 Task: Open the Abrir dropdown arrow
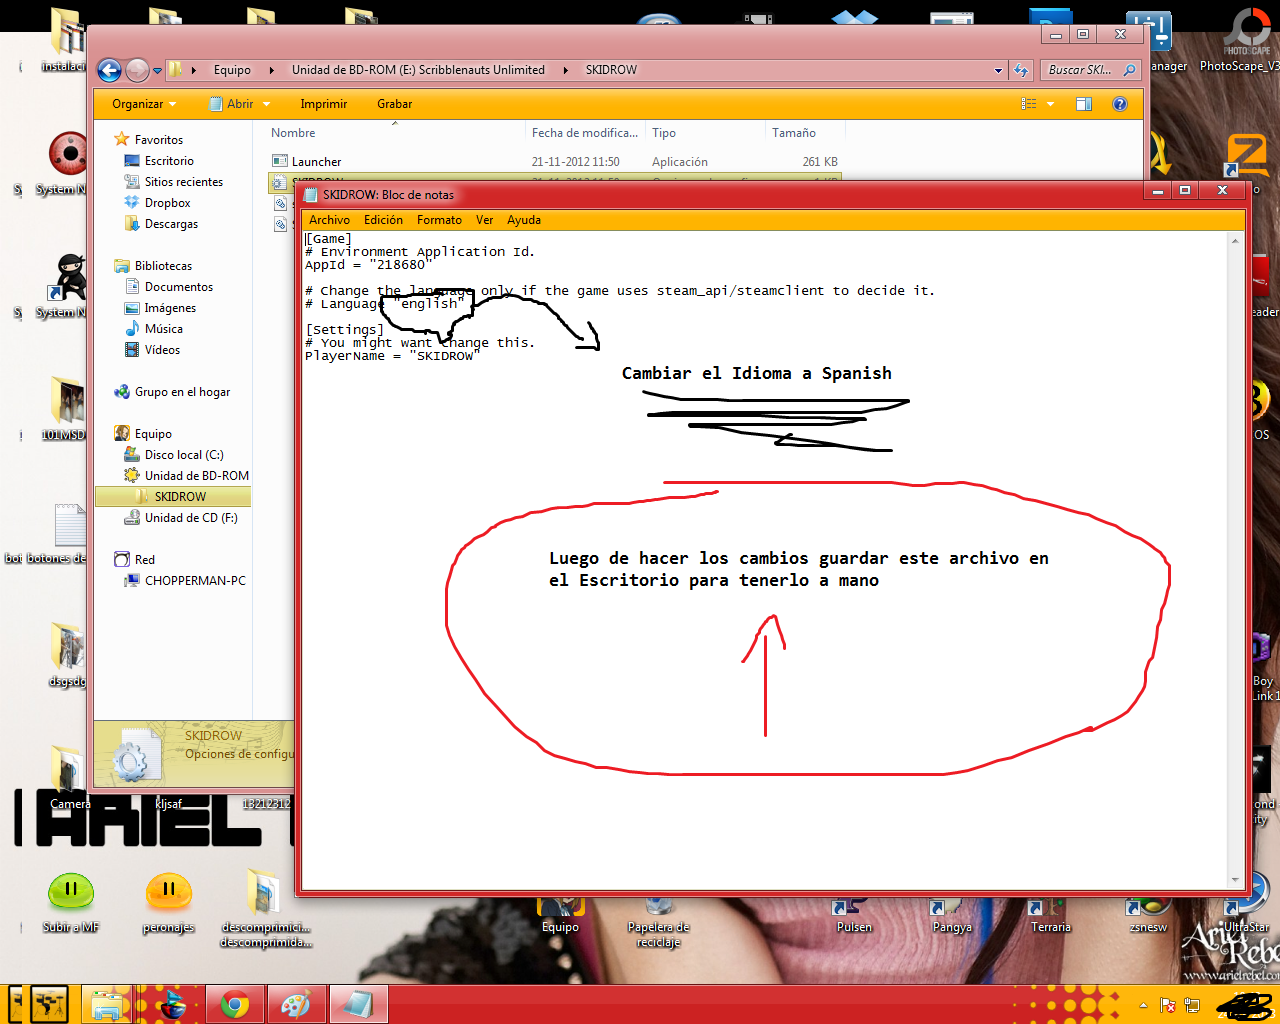266,104
